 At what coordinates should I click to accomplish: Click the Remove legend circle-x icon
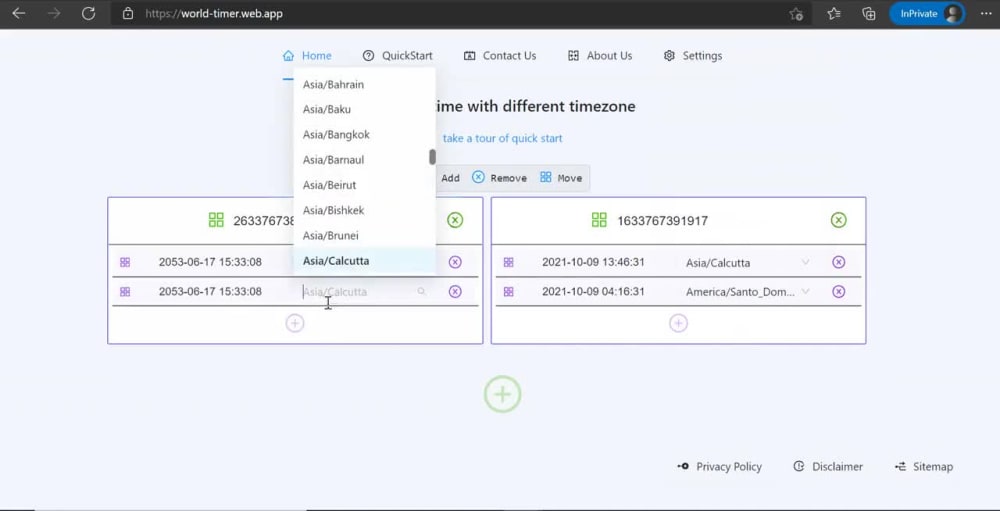478,177
